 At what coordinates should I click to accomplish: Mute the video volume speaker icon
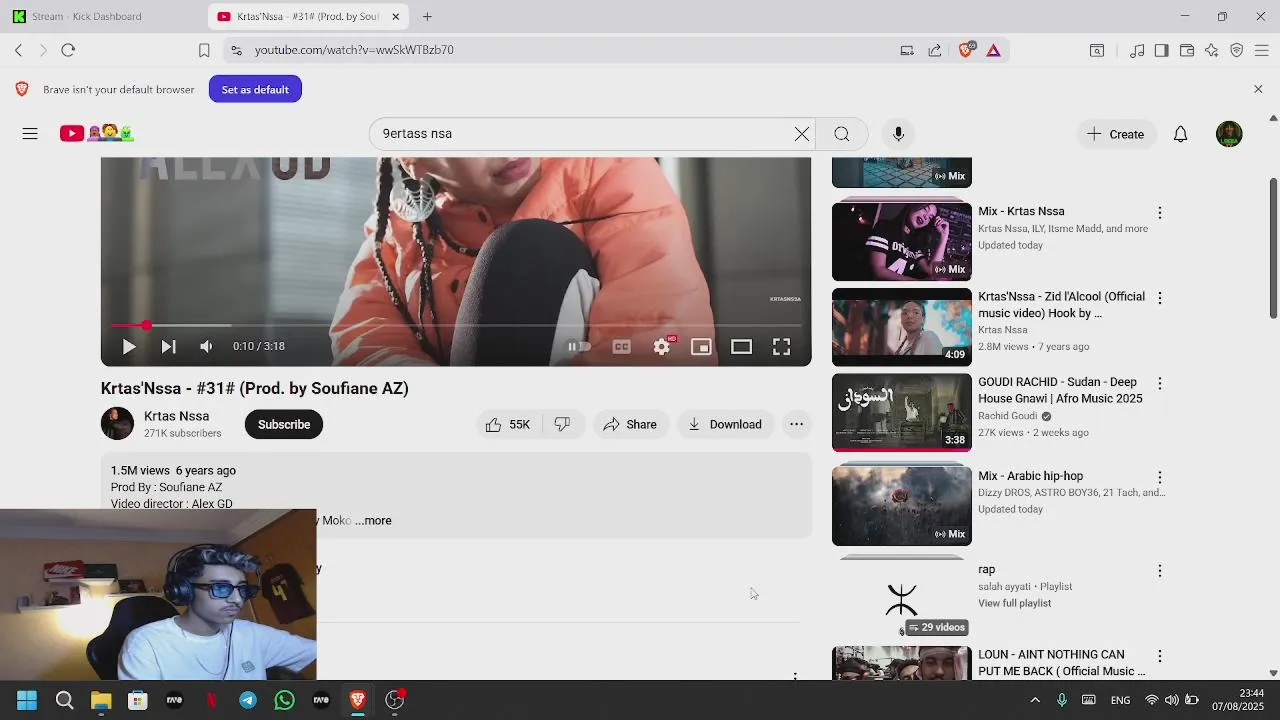206,347
